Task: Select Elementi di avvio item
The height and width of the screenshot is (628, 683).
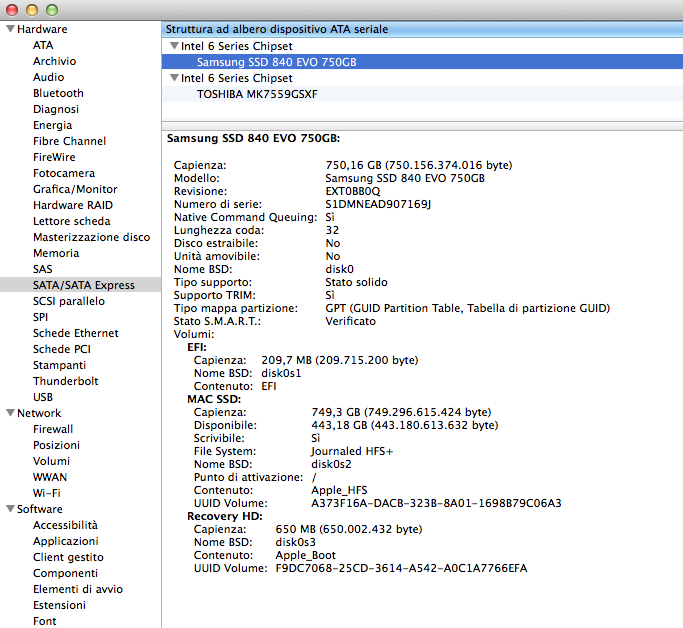Action: (78, 589)
